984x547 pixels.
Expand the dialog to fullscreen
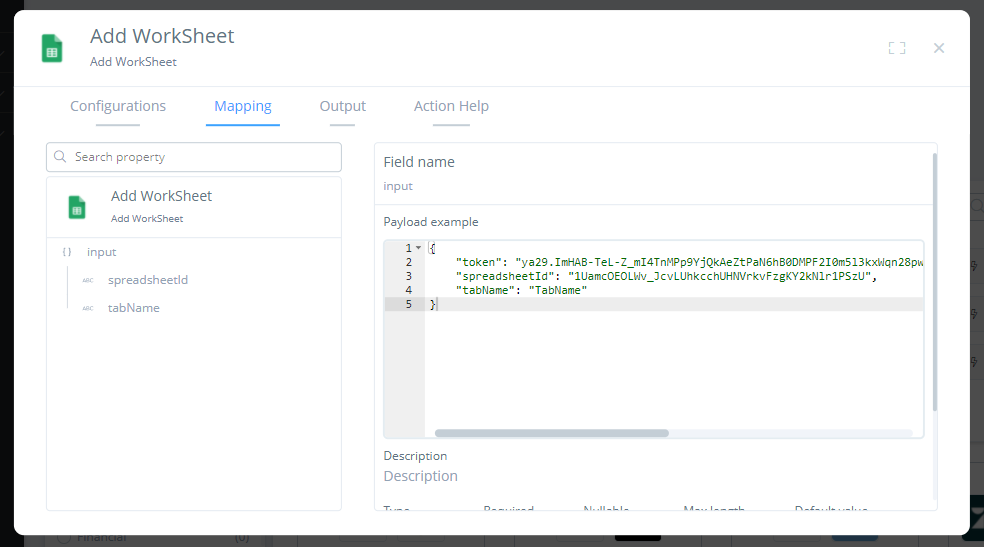(x=897, y=48)
